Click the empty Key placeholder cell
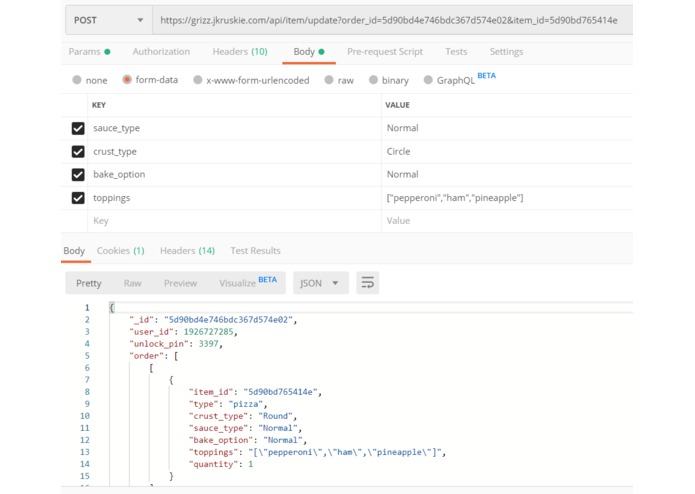Viewport: 695px width, 494px height. [x=234, y=221]
